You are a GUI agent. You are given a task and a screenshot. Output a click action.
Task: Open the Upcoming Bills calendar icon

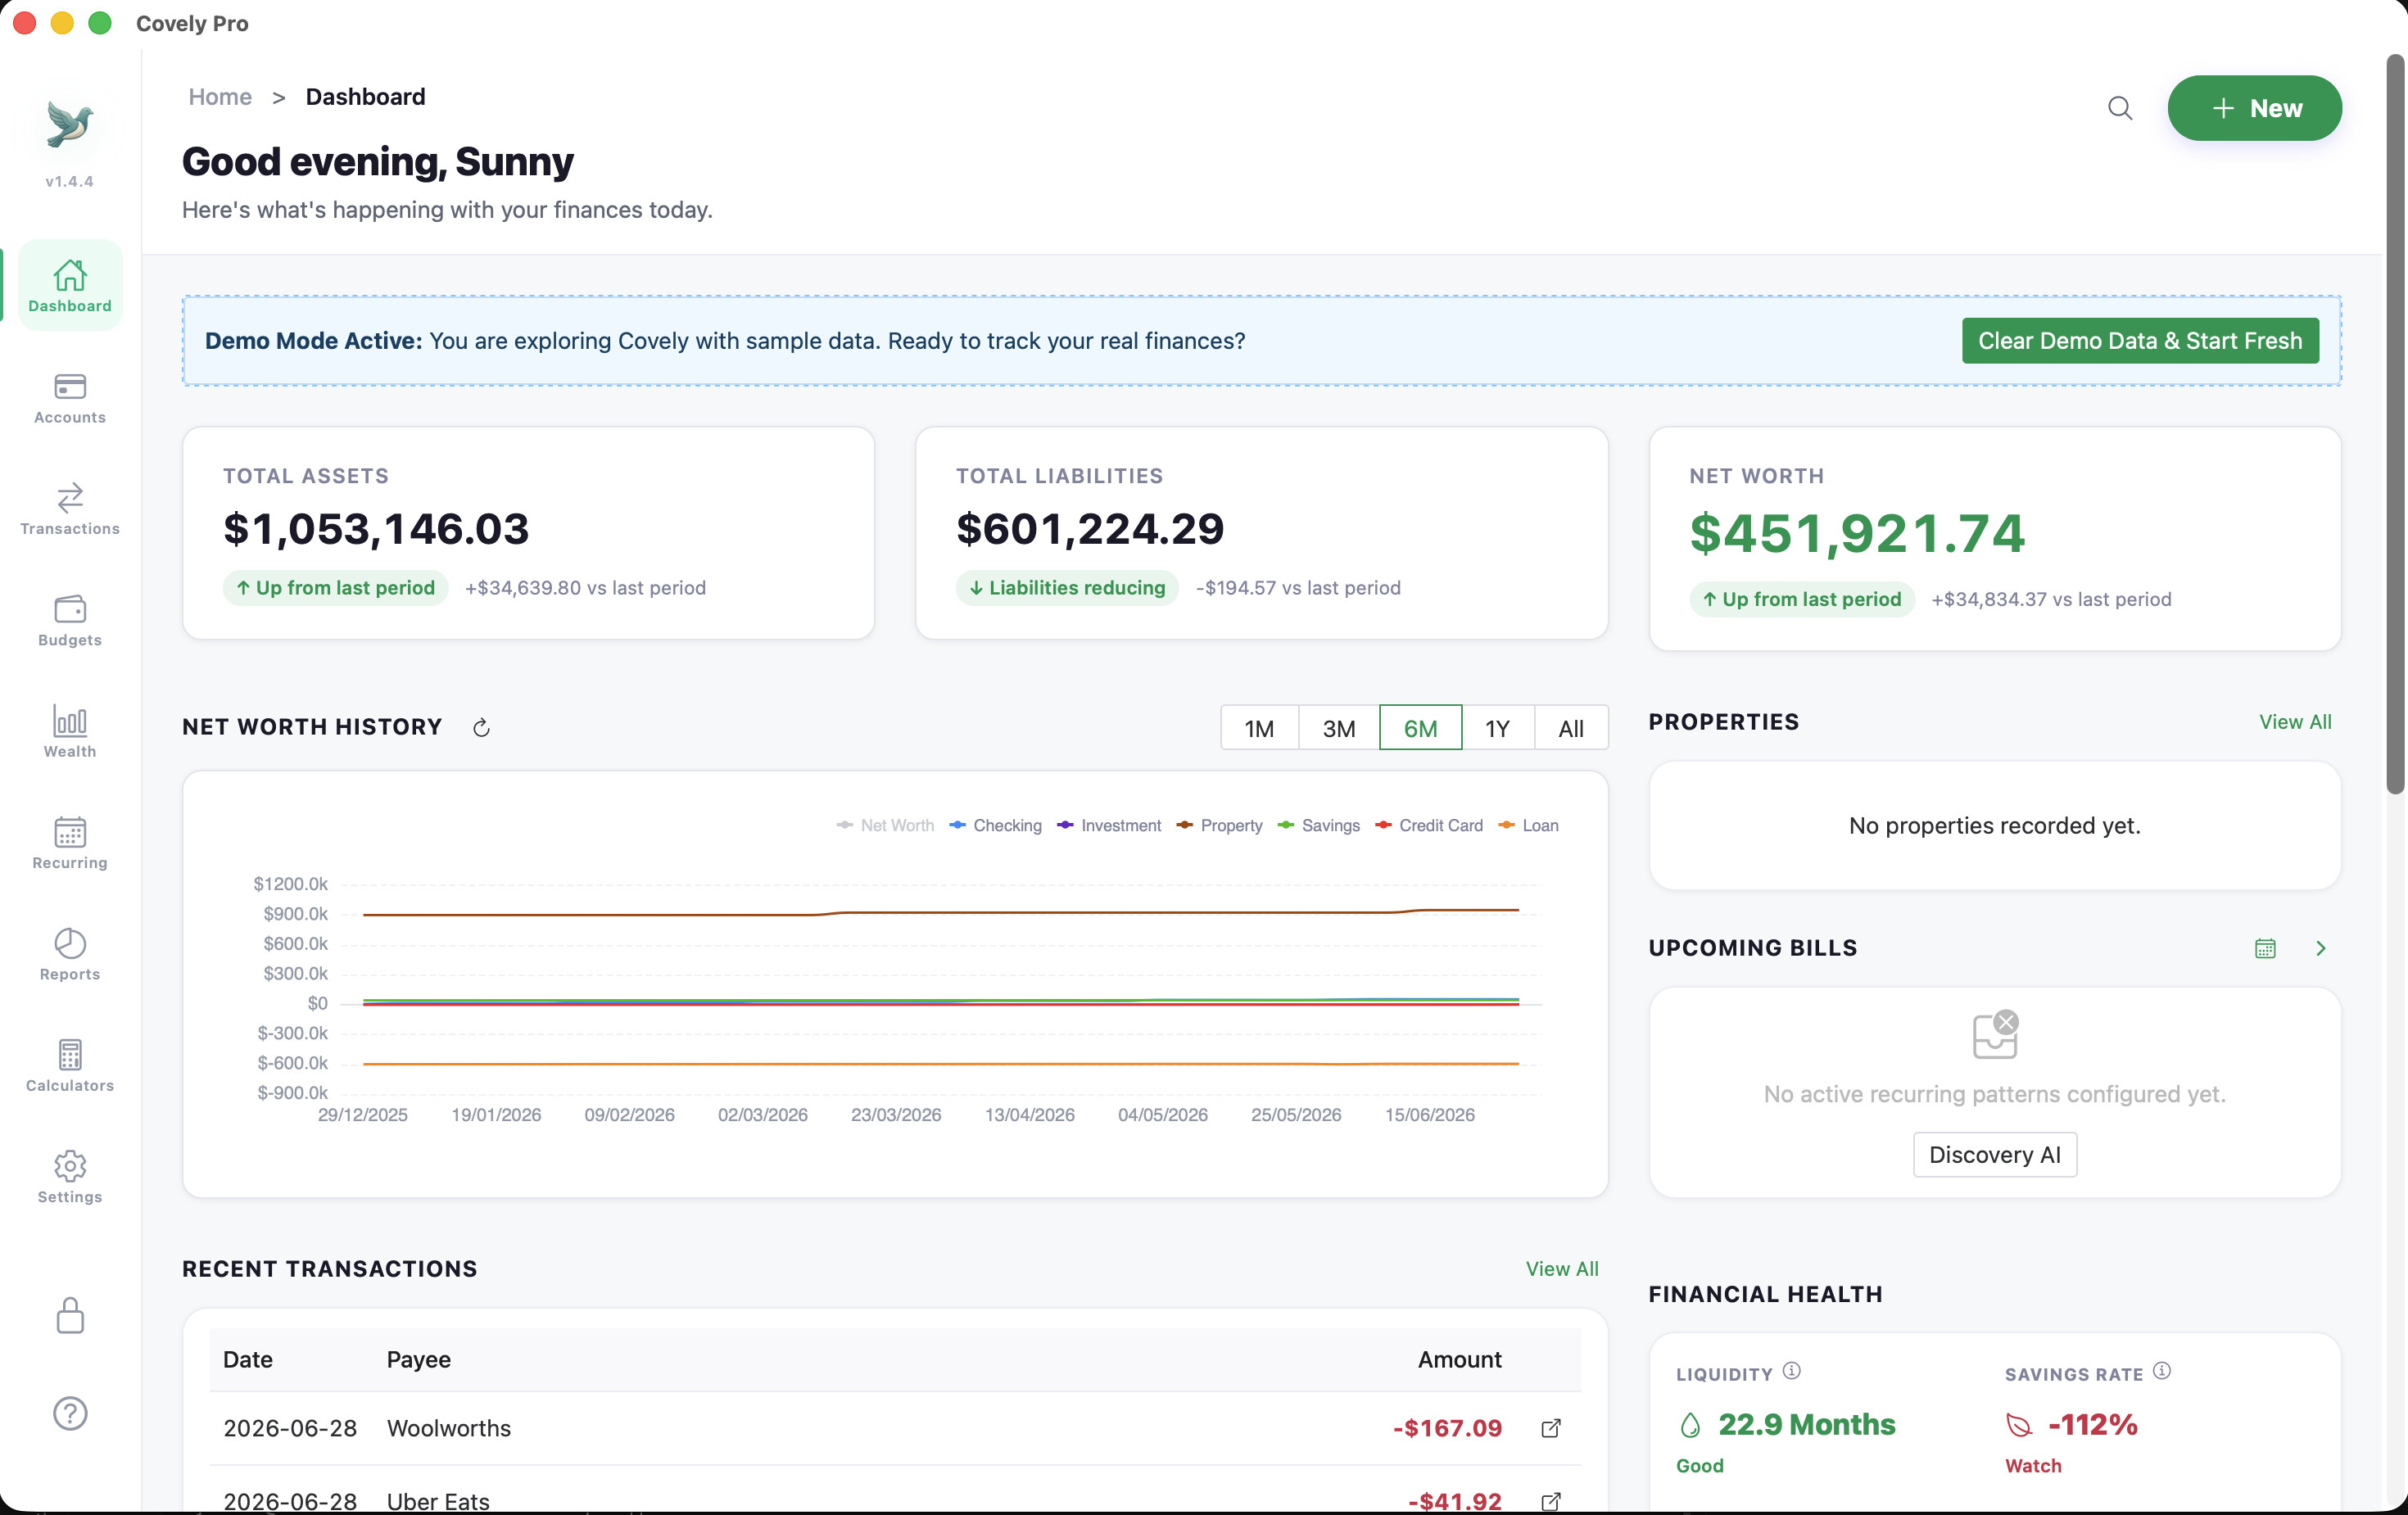2264,948
